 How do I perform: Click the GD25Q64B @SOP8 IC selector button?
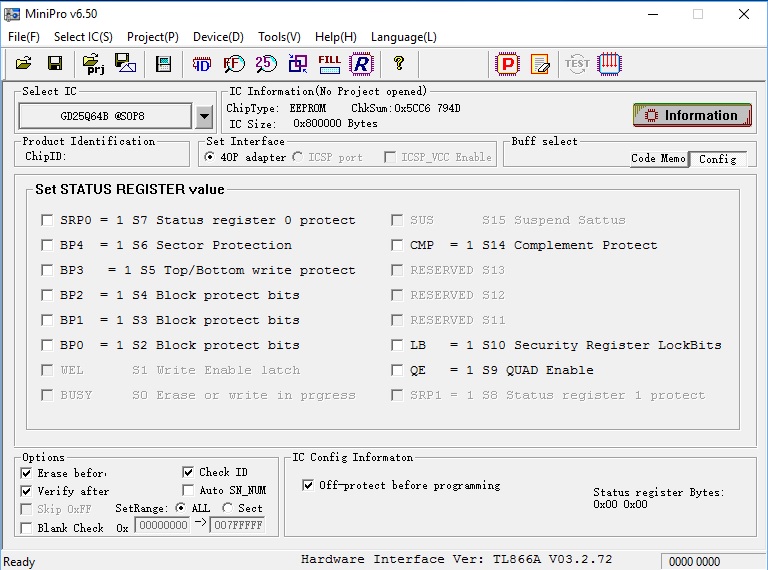tap(105, 116)
